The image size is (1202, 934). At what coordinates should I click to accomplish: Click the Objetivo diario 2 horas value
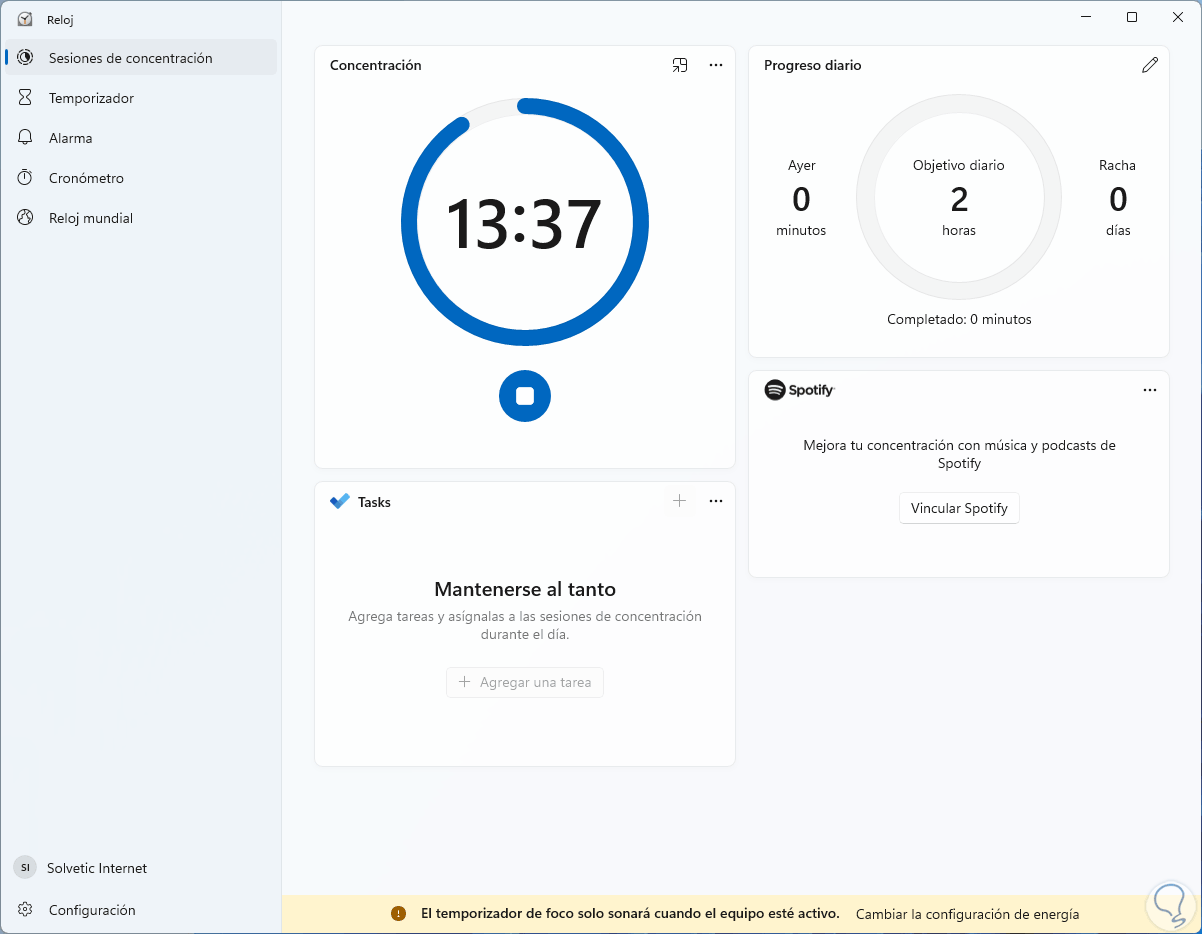pos(959,198)
